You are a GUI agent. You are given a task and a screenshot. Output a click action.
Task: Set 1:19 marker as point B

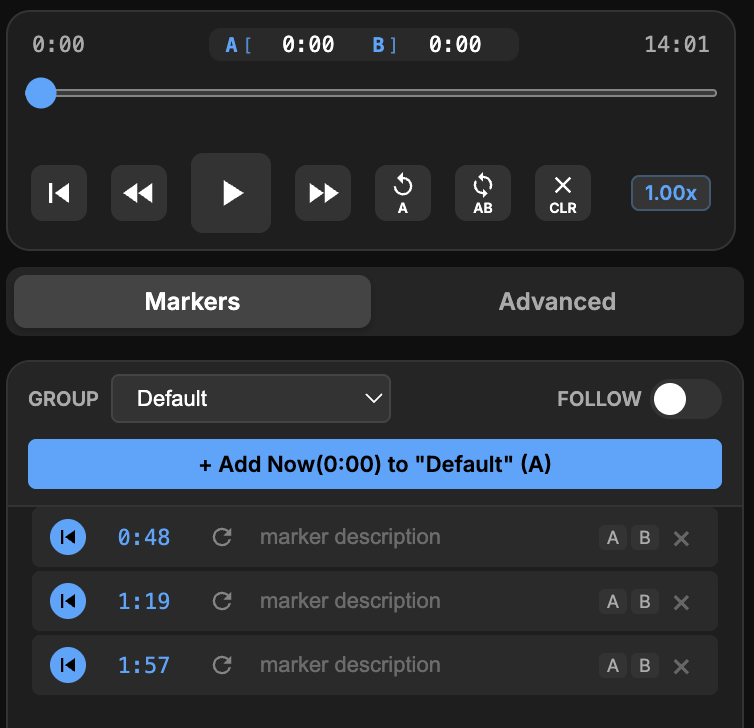tap(645, 602)
